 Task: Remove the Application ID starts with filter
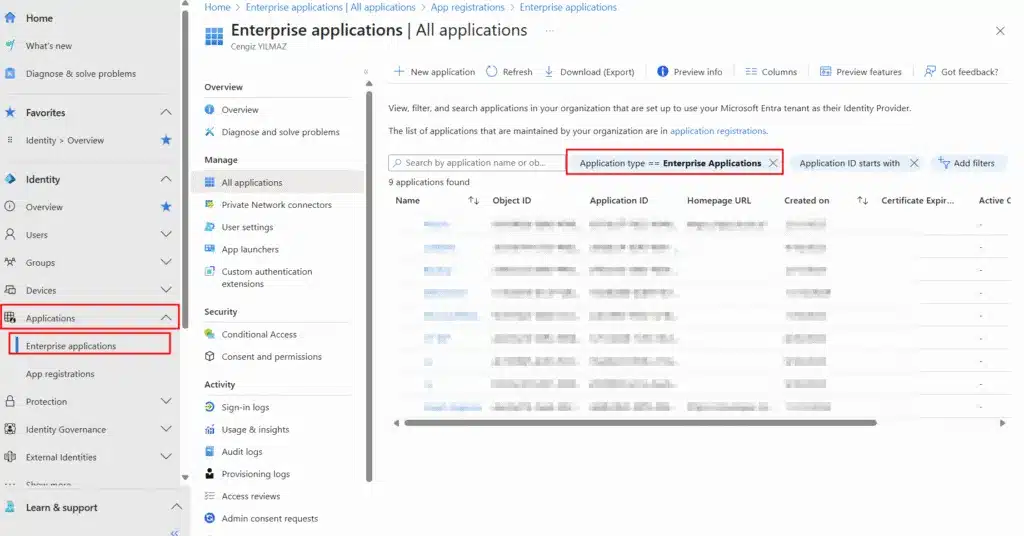tap(914, 163)
